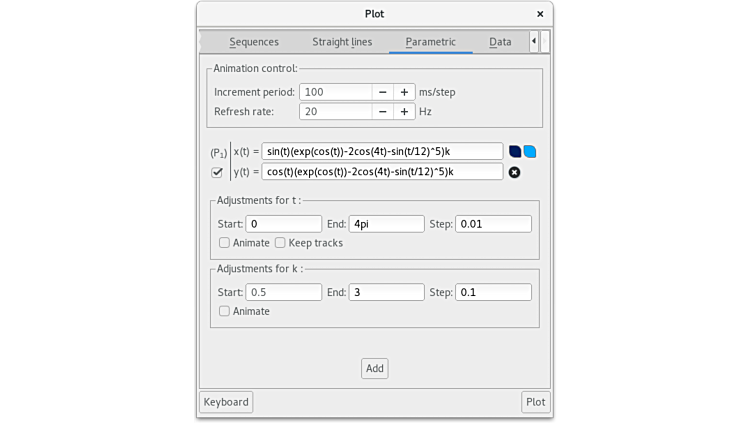
Task: Click the light blue color swatch
Action: point(530,151)
